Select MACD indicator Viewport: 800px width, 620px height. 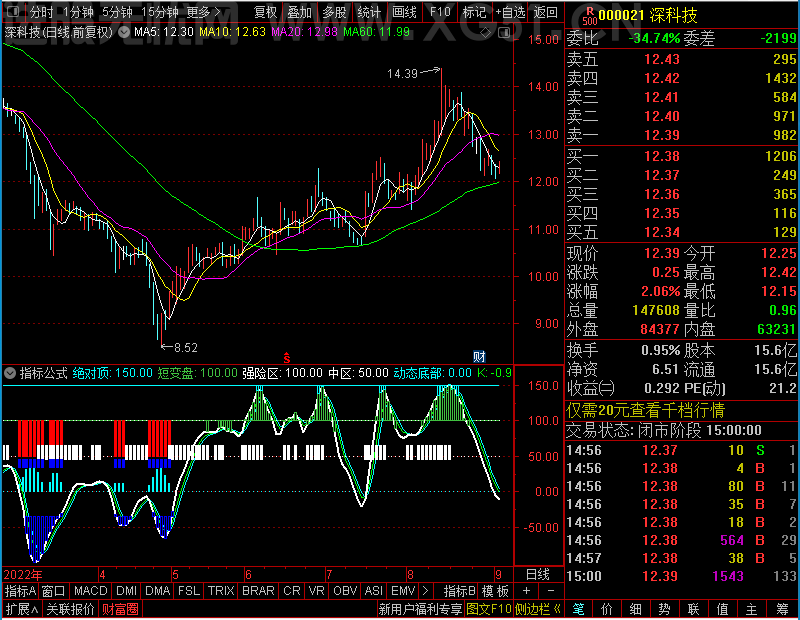coord(90,591)
